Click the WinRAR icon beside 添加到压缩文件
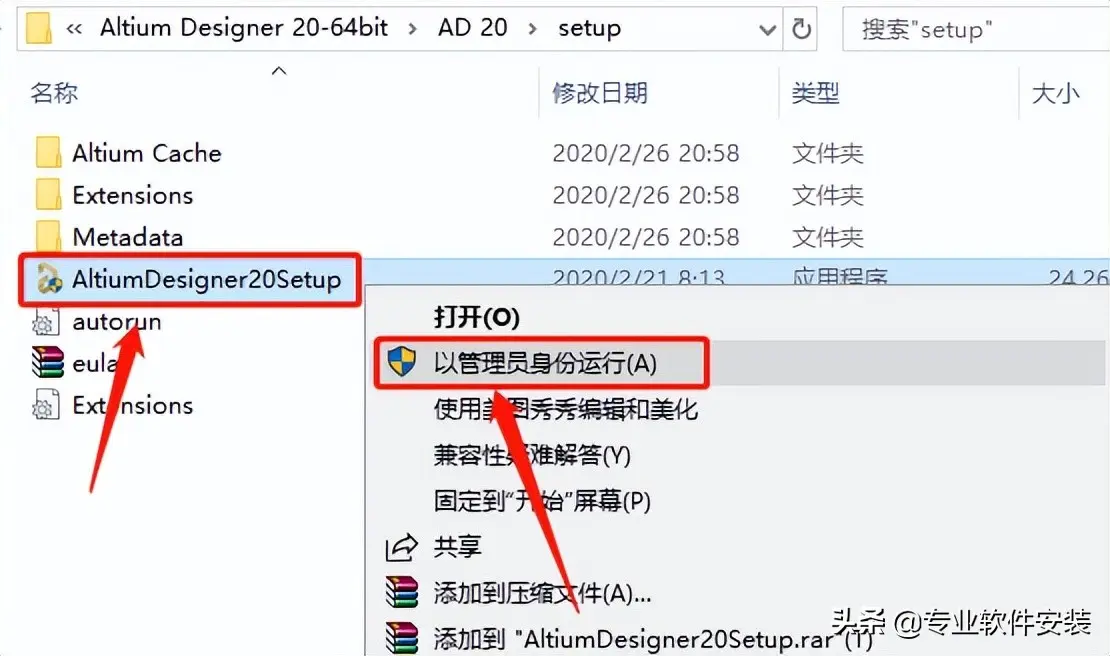 (x=401, y=592)
